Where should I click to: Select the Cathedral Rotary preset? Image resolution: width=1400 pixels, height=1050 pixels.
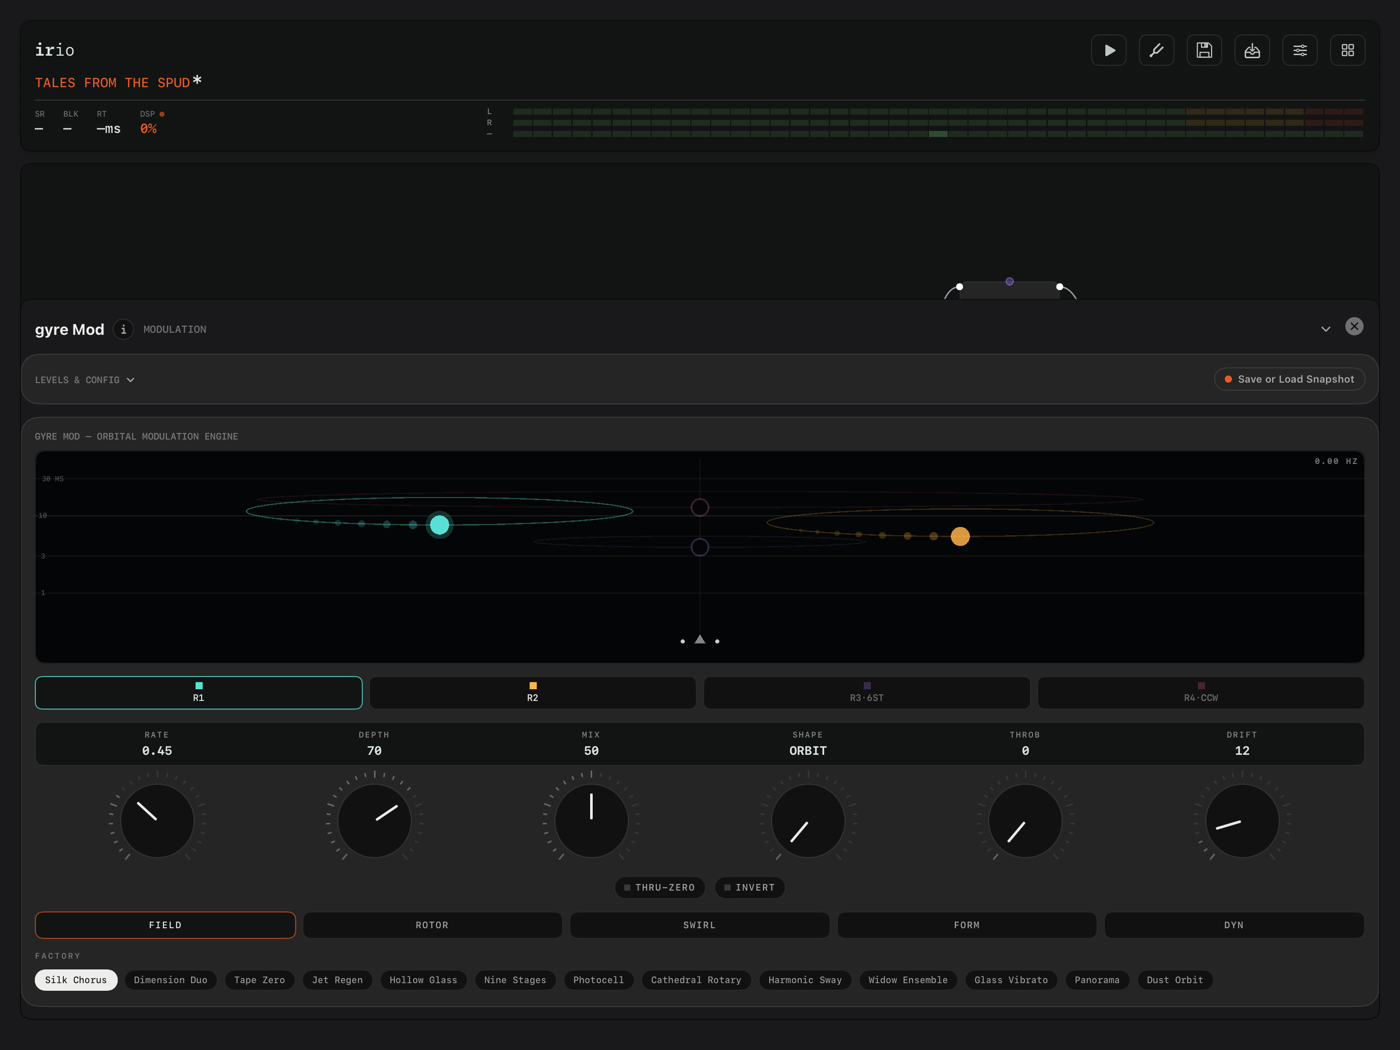point(696,980)
